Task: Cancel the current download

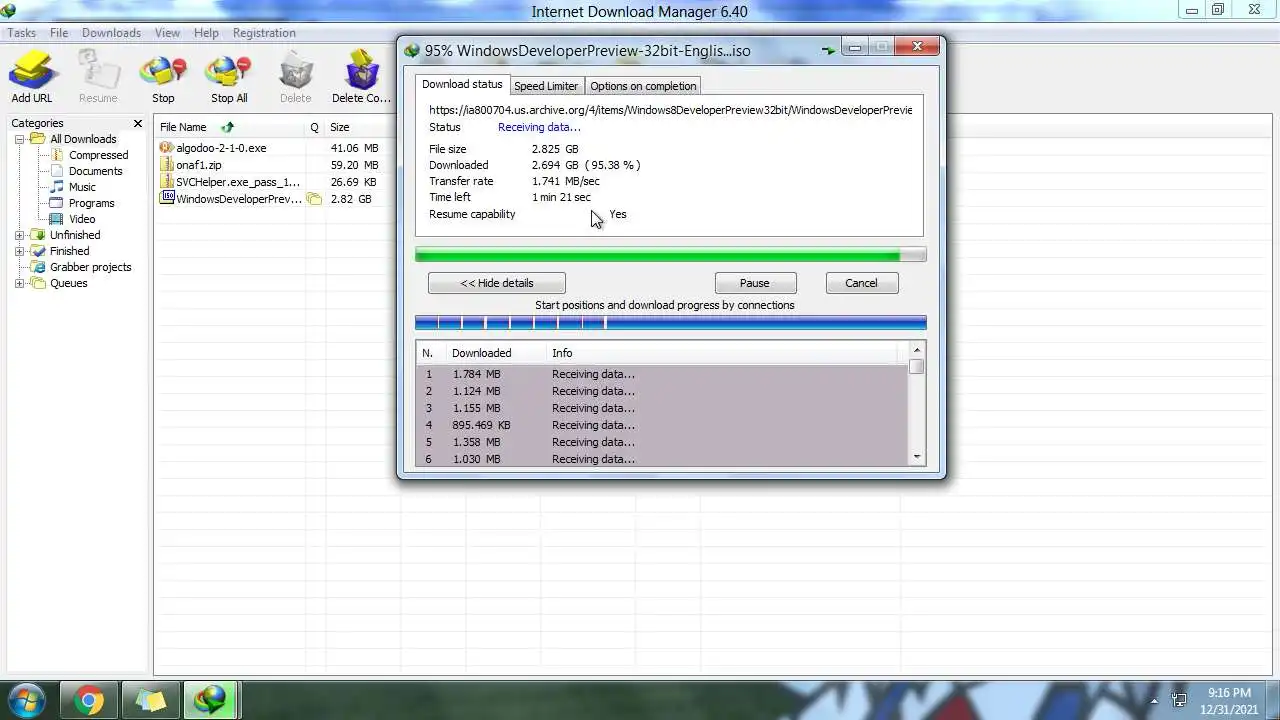Action: click(x=861, y=283)
